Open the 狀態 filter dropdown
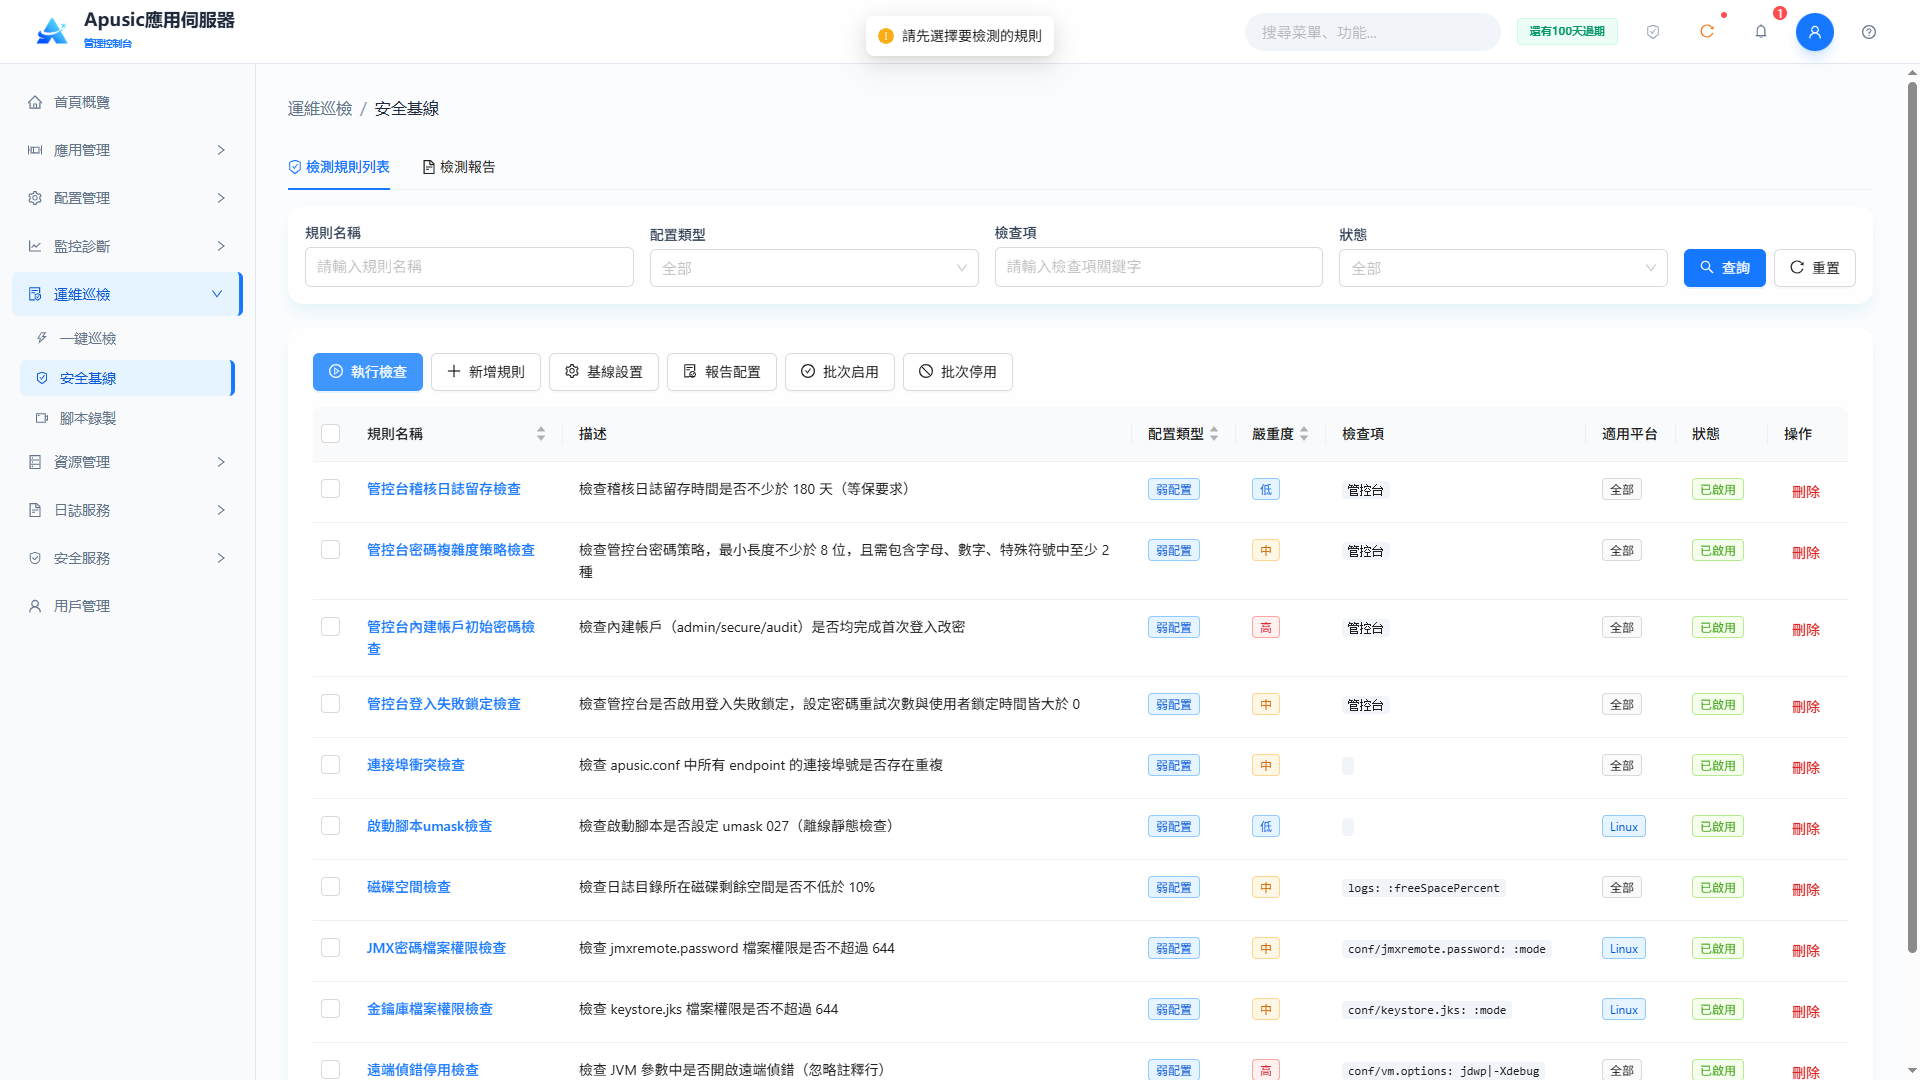Viewport: 1920px width, 1080px height. click(1503, 268)
